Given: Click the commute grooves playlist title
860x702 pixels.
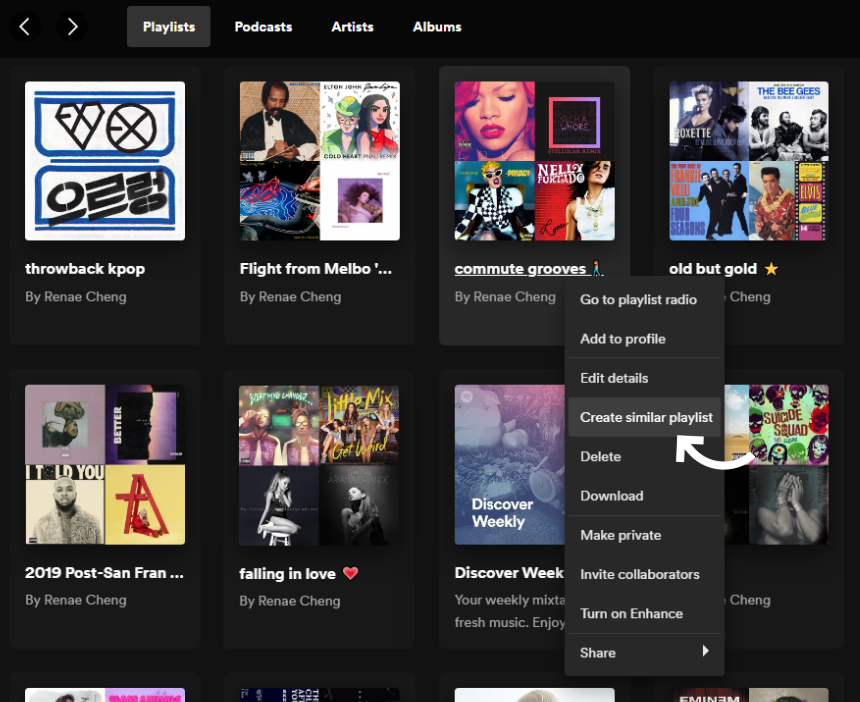Looking at the screenshot, I should (520, 269).
